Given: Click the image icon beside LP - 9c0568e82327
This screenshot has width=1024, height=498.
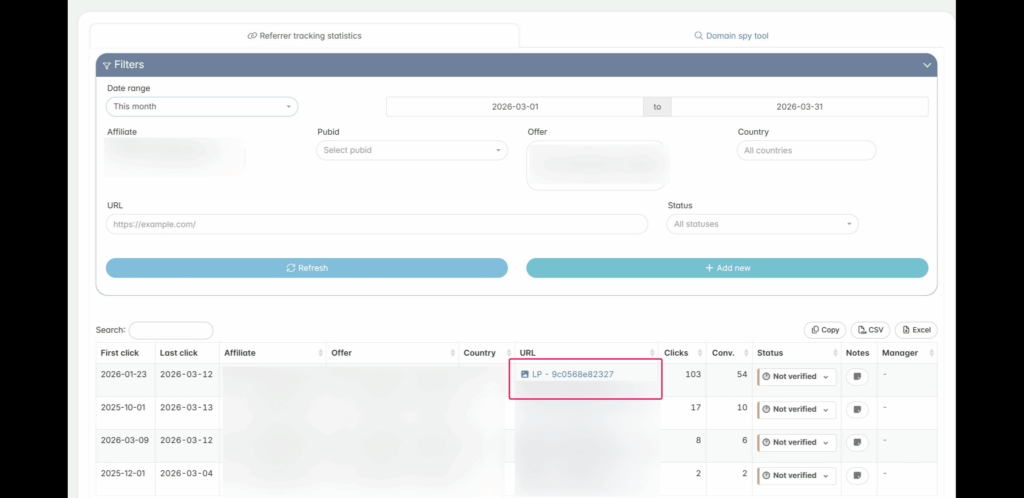Looking at the screenshot, I should (525, 374).
